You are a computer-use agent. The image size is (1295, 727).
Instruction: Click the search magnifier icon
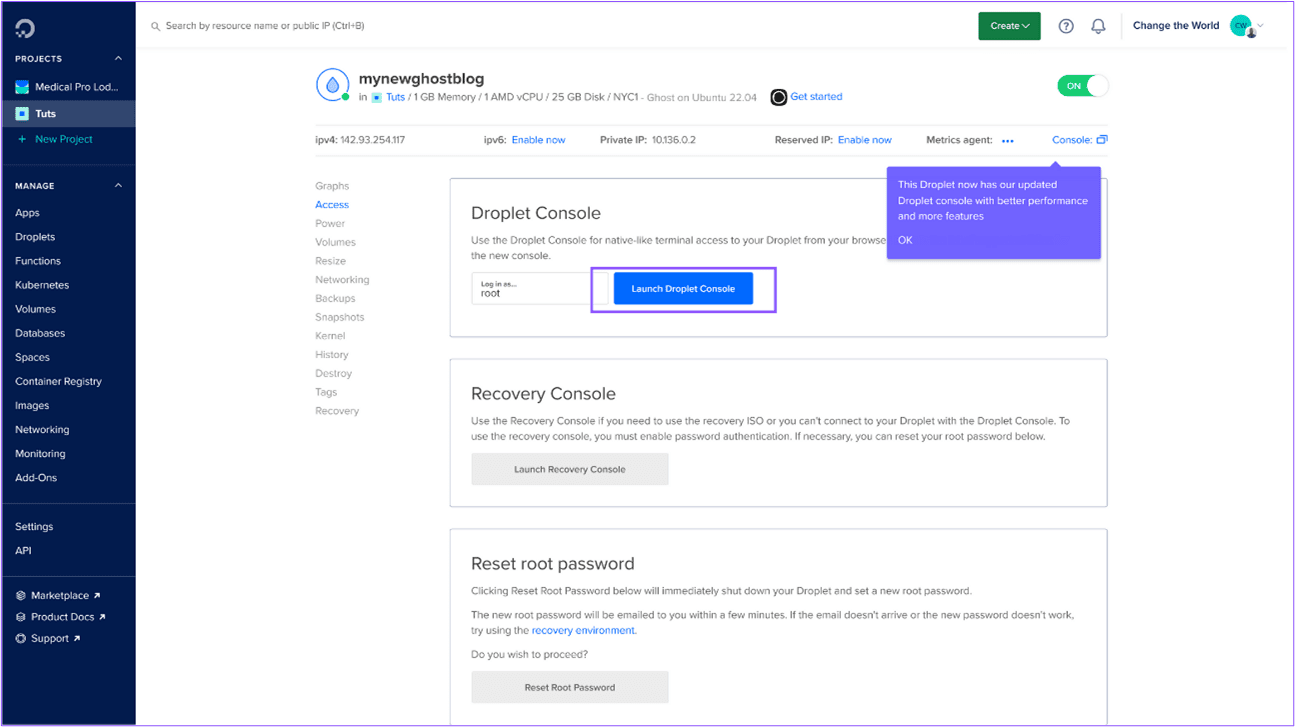pyautogui.click(x=155, y=26)
